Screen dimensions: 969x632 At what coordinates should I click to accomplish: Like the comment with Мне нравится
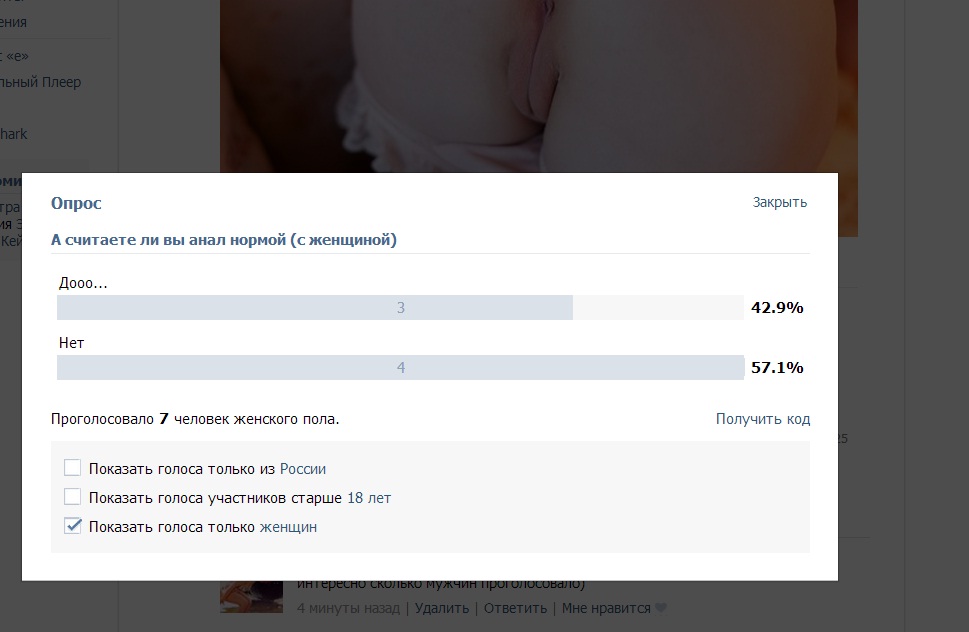pos(606,608)
